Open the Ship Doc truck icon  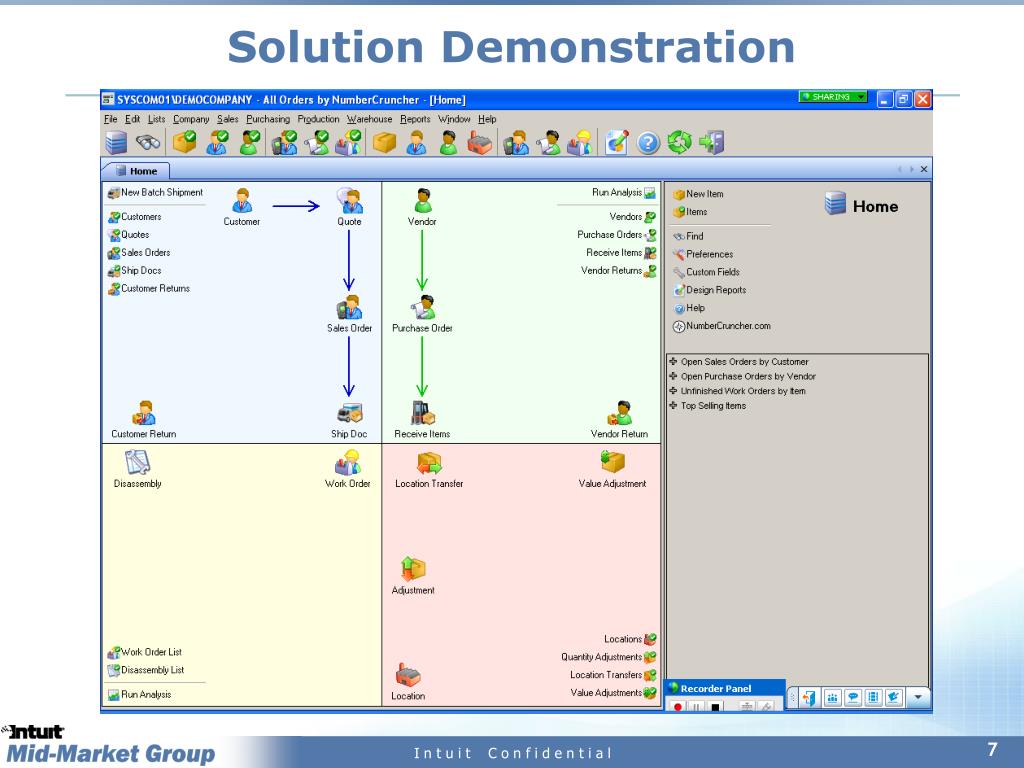tap(349, 413)
